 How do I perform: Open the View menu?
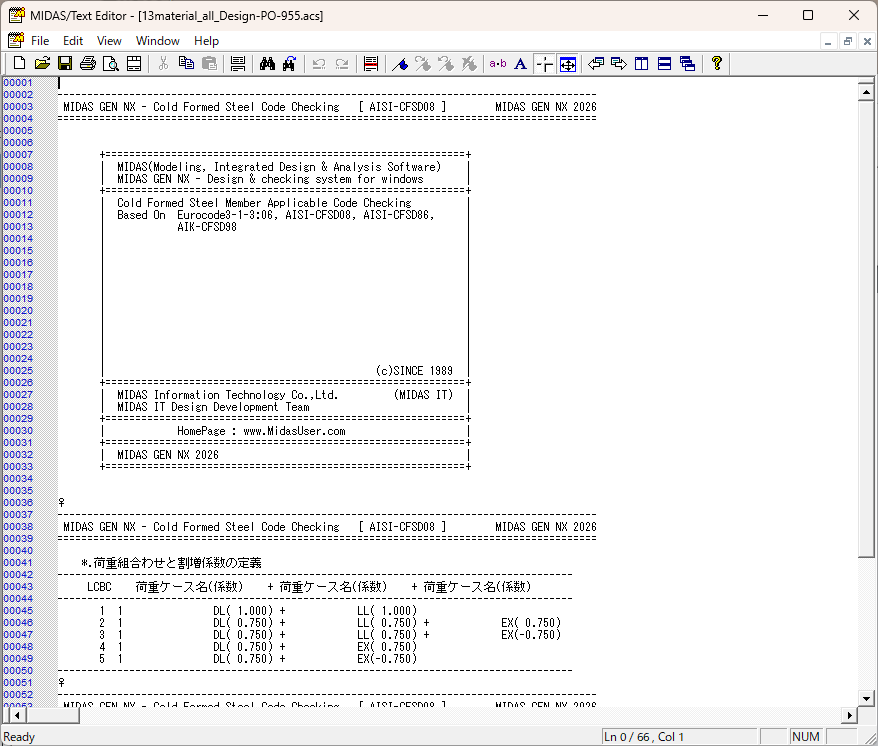(109, 41)
